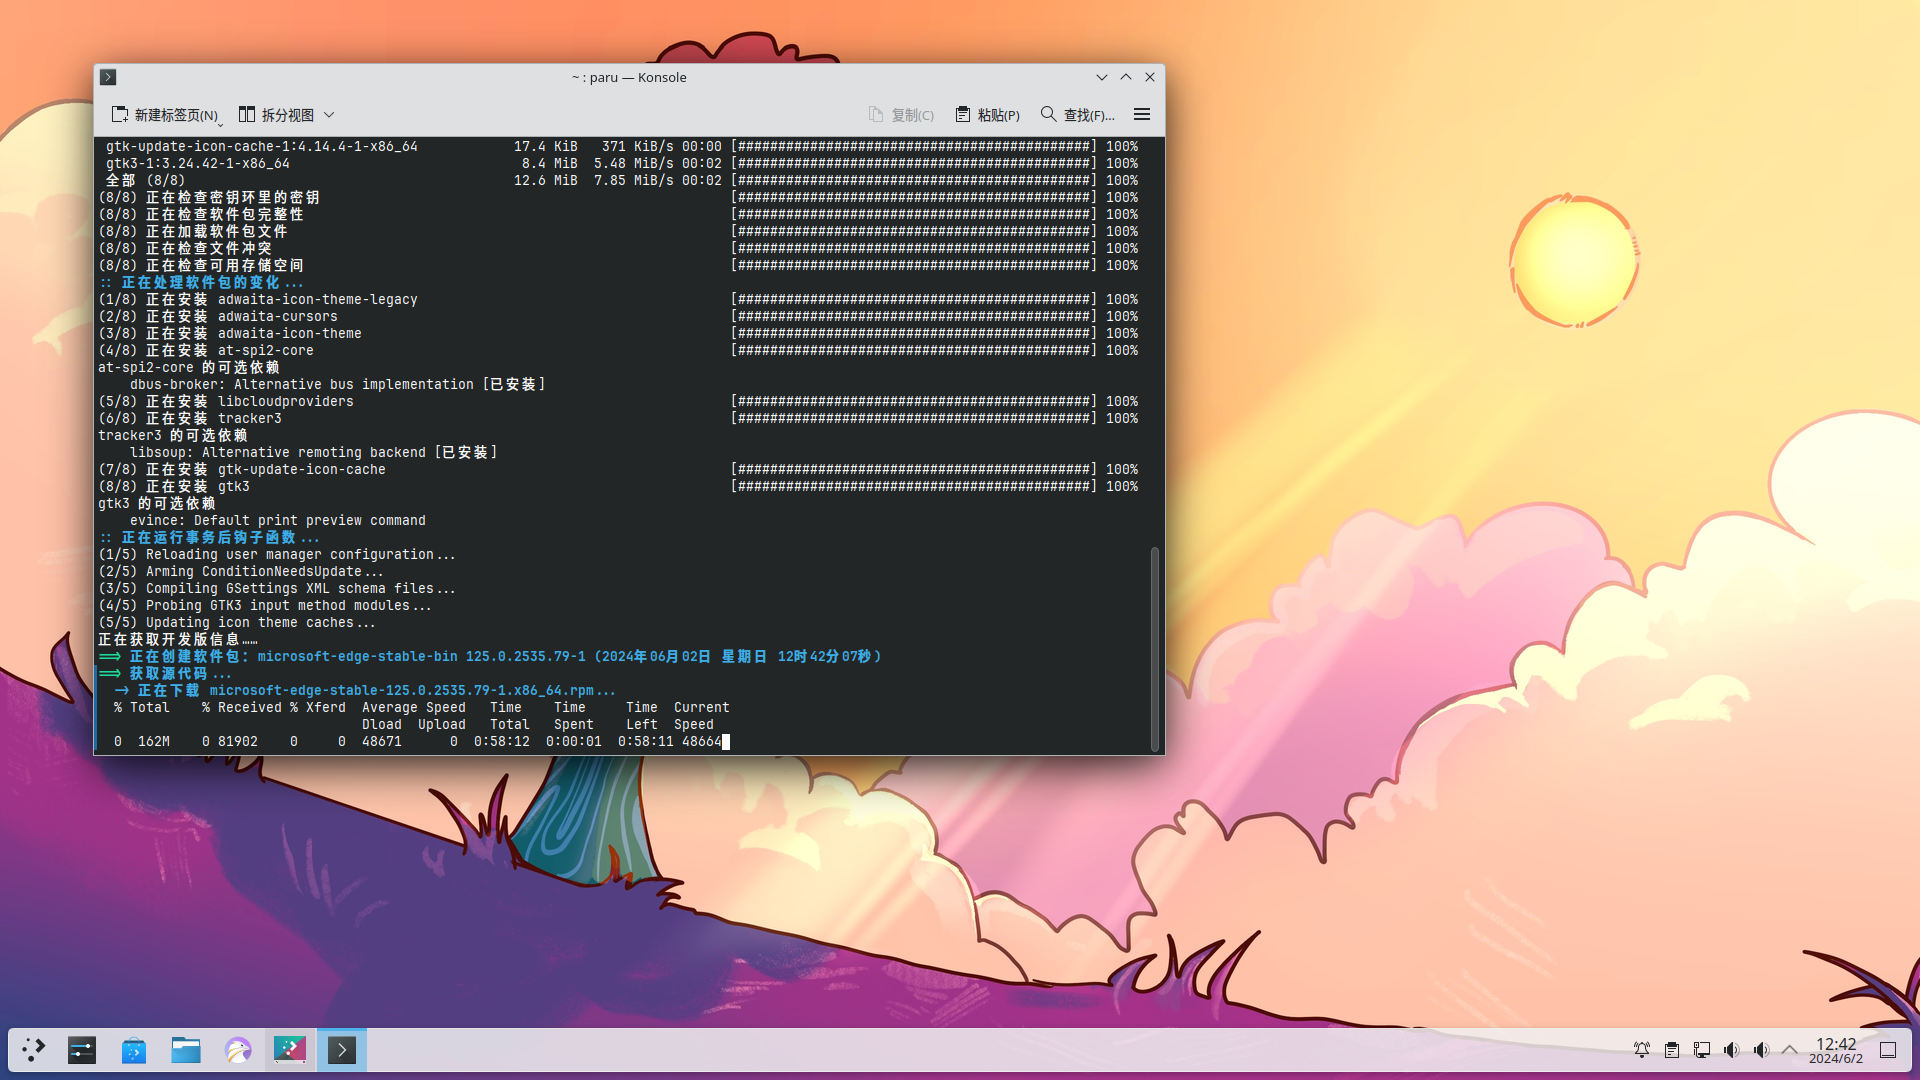Open 查找 find search
The image size is (1920, 1080).
(x=1077, y=115)
